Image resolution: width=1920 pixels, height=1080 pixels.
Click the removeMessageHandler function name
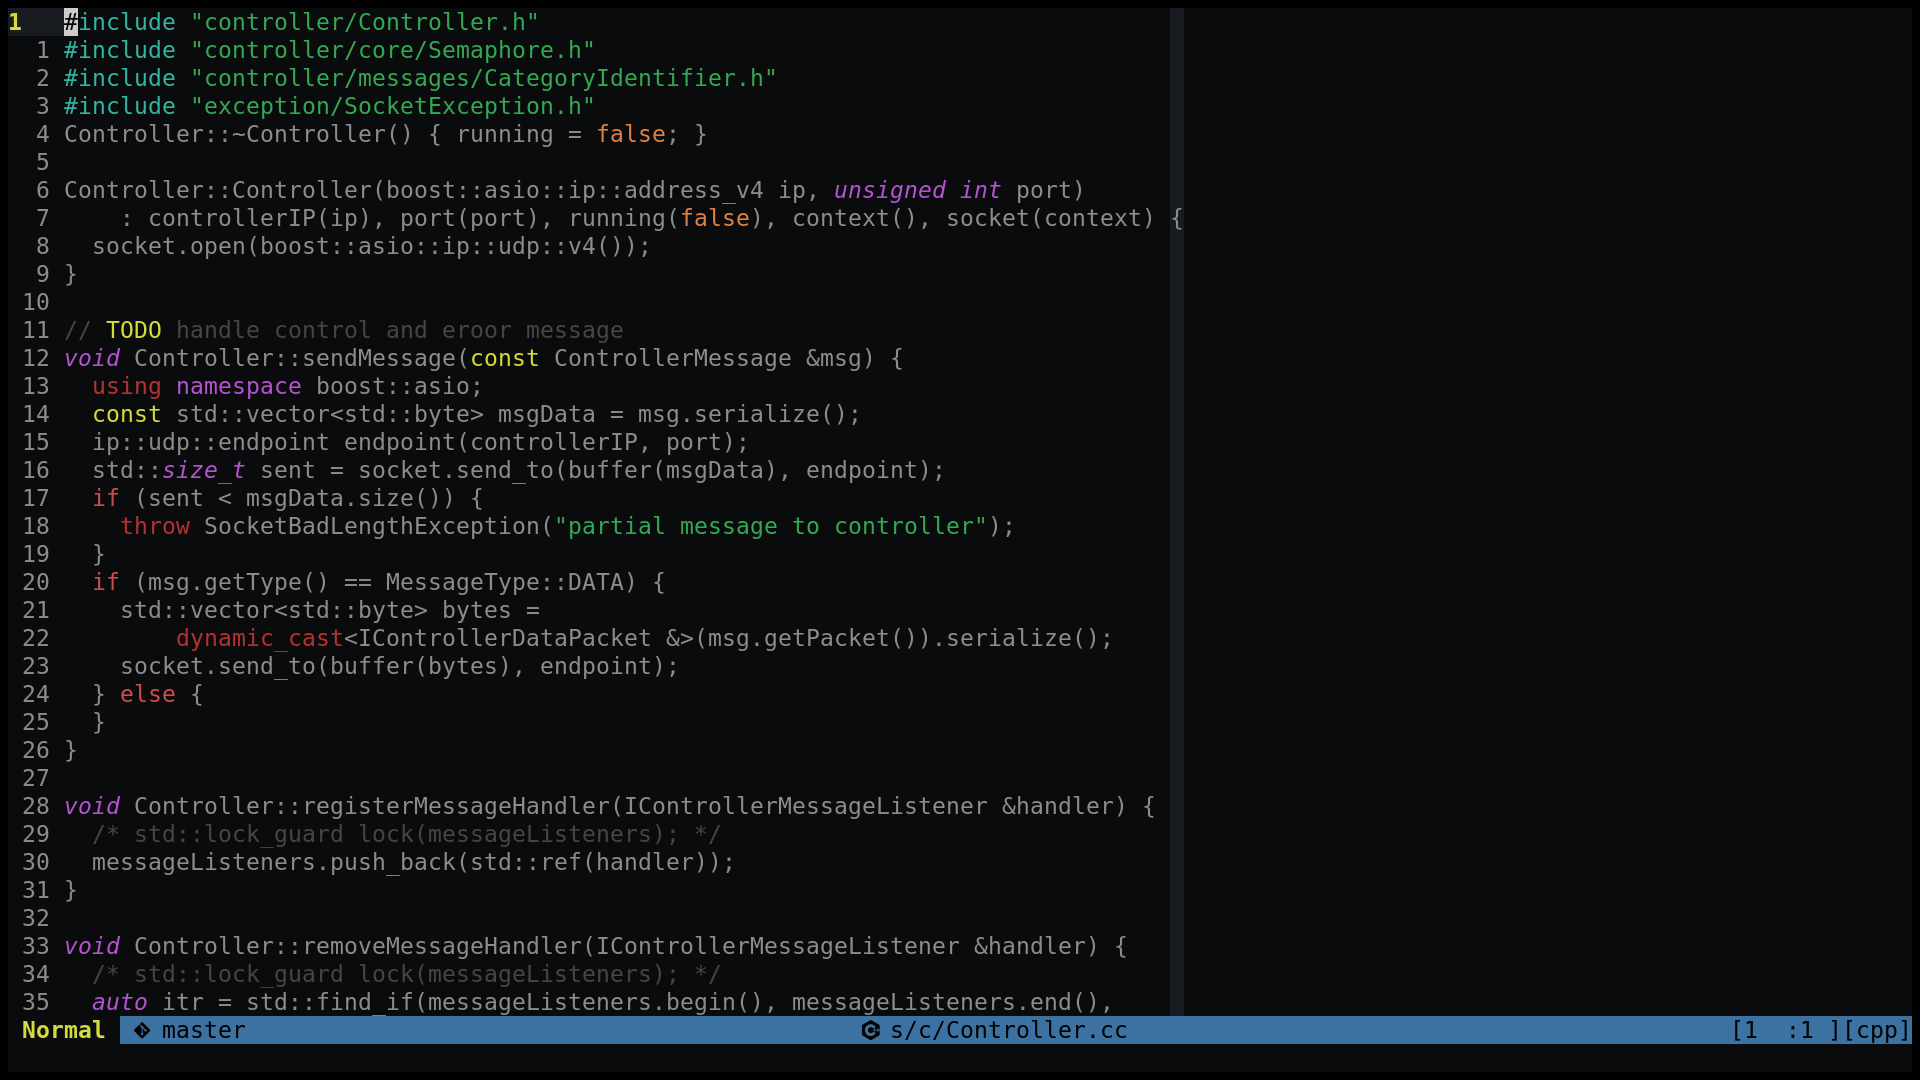(x=441, y=946)
